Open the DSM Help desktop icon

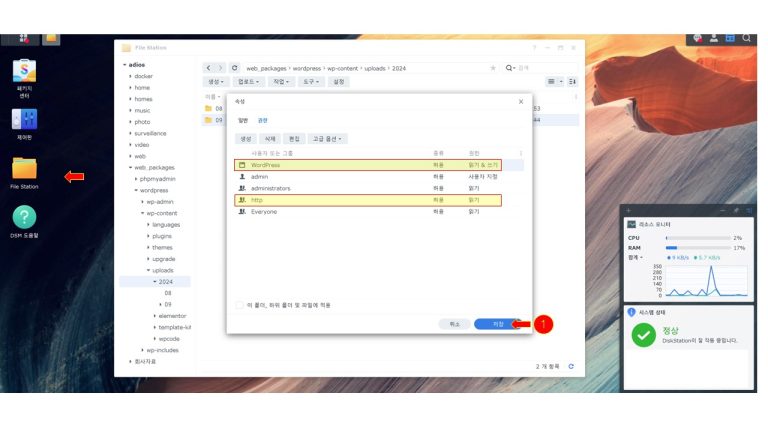click(x=24, y=216)
